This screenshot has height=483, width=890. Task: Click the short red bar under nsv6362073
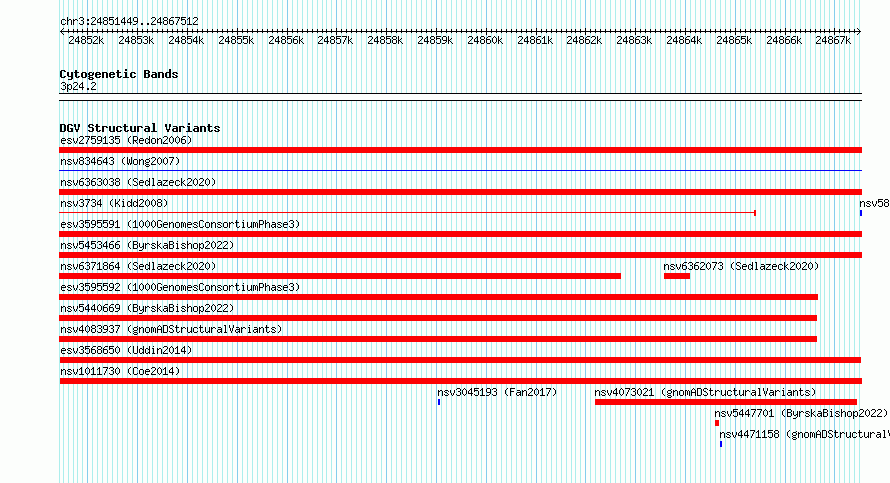pos(677,276)
